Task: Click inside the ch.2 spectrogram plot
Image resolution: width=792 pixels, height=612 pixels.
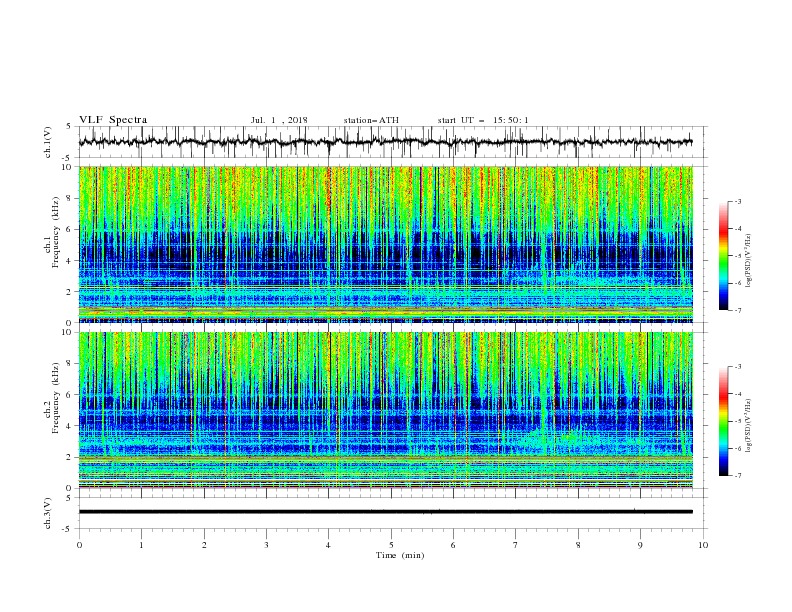Action: click(386, 410)
